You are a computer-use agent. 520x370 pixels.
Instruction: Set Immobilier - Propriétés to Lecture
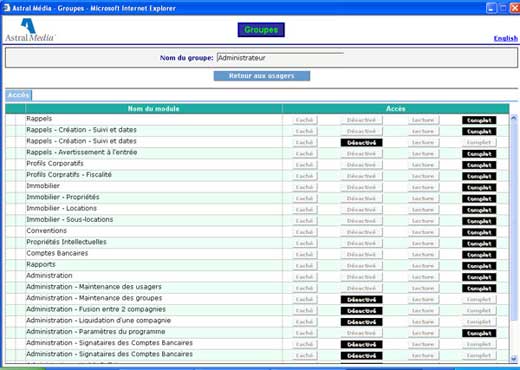tap(423, 199)
